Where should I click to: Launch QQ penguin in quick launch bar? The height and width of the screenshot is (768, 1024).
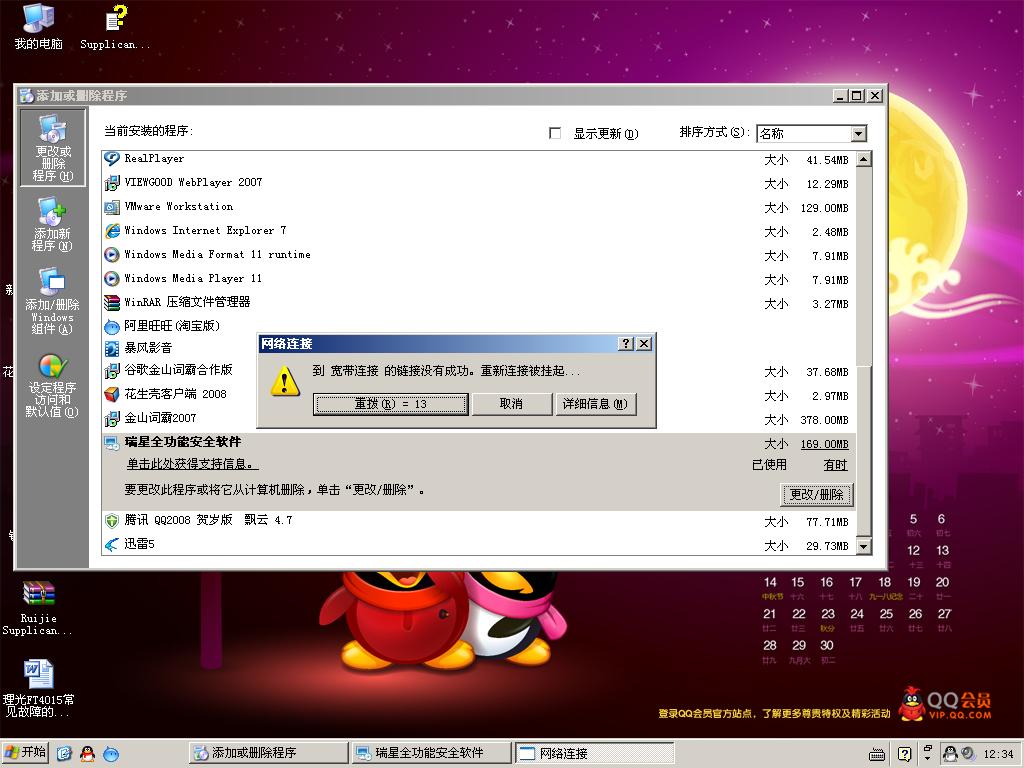88,754
